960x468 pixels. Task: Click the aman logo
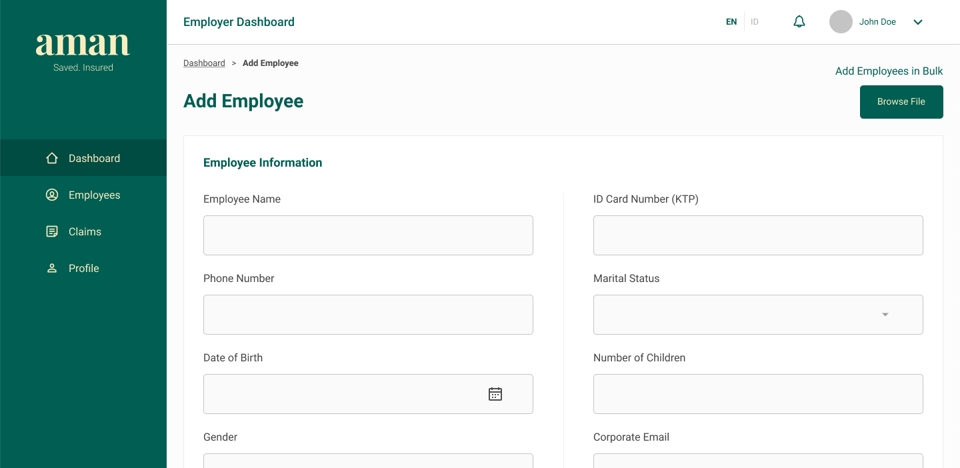point(83,43)
